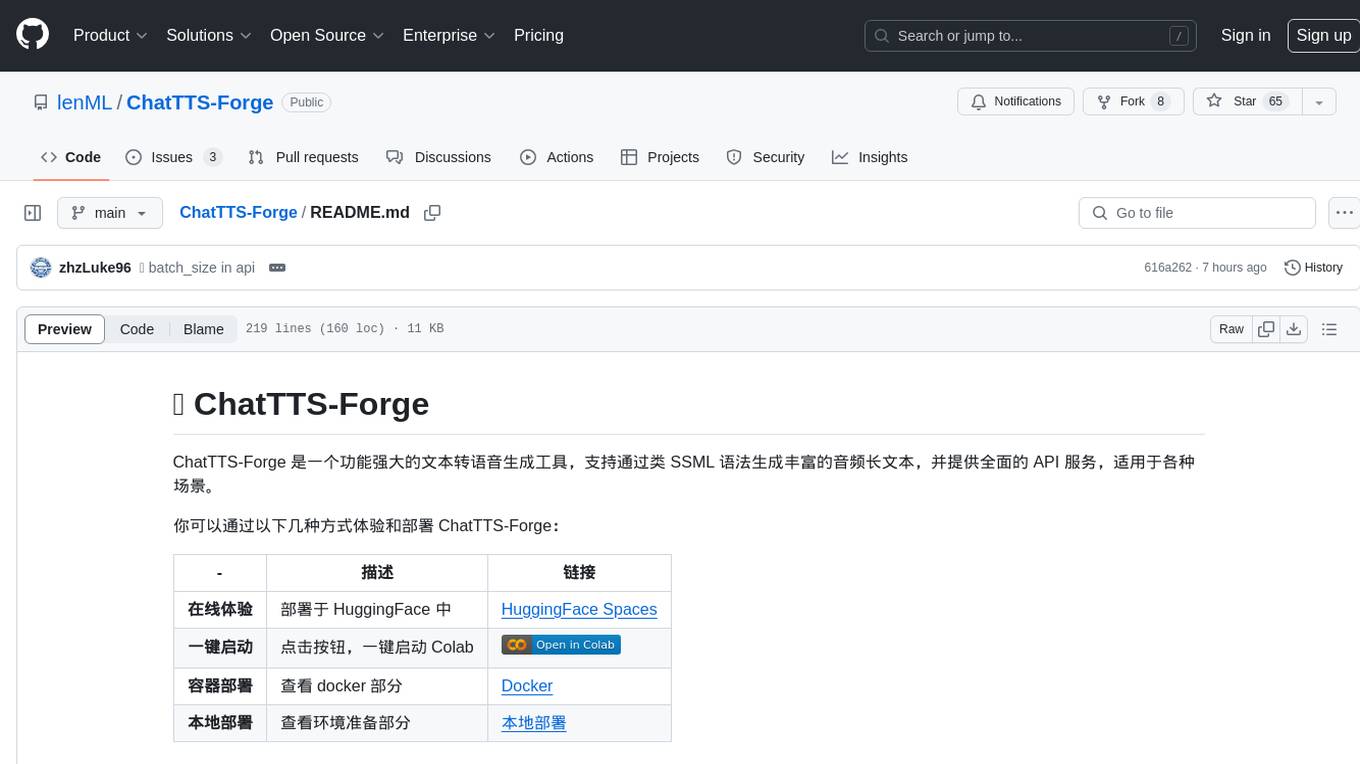Open zhzLuke96 author avatar
This screenshot has height=764, width=1360.
pos(41,267)
